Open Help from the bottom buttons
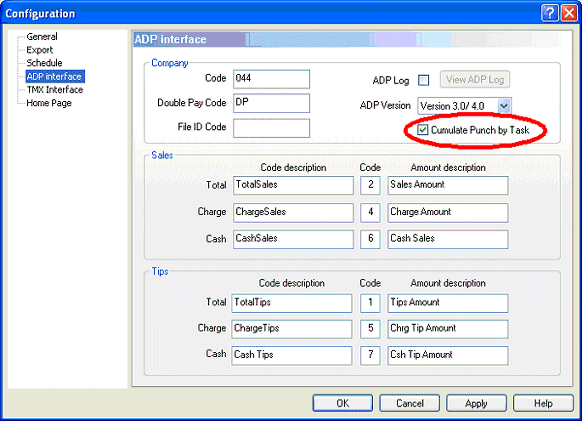Screen dimensions: 582x421 click(543, 403)
